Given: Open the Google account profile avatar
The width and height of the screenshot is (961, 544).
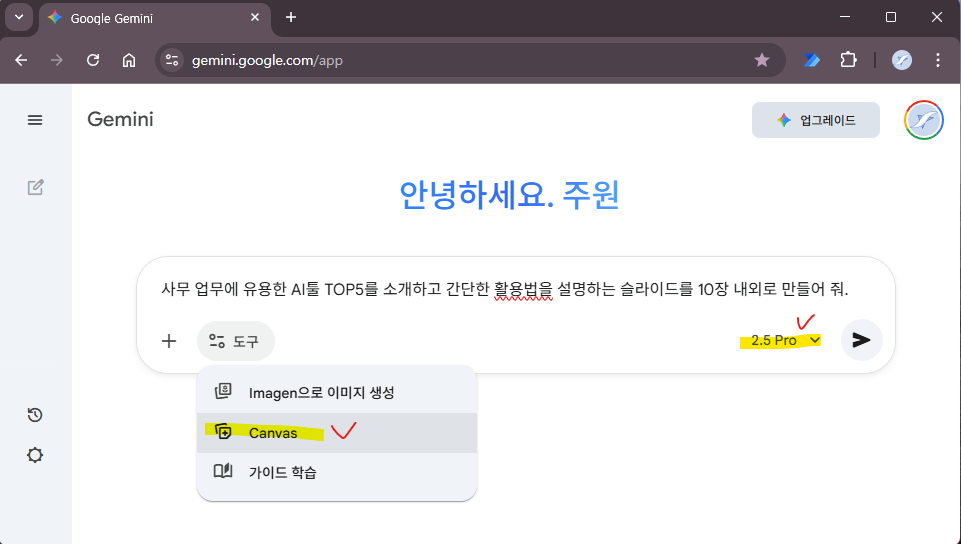Looking at the screenshot, I should (923, 121).
